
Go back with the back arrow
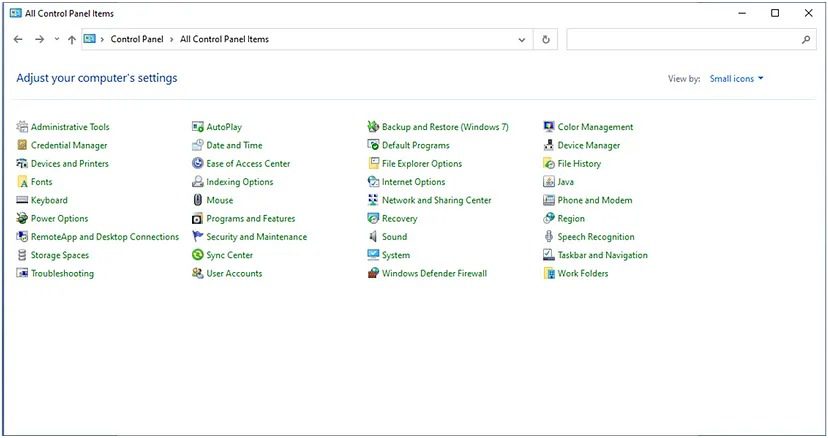pos(18,39)
